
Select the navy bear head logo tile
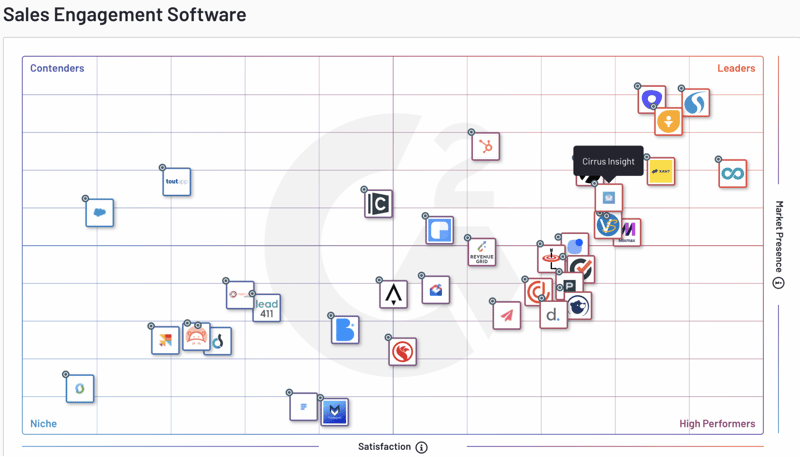[x=579, y=306]
